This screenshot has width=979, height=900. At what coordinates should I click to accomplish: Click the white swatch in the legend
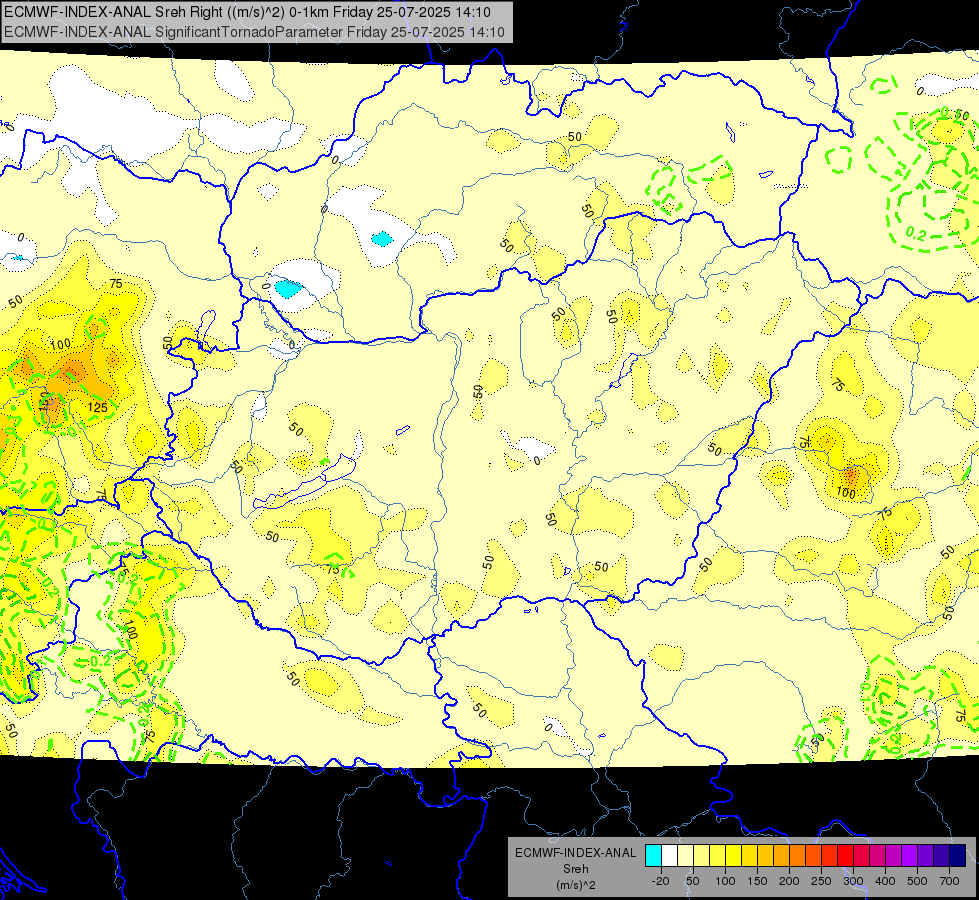[669, 855]
